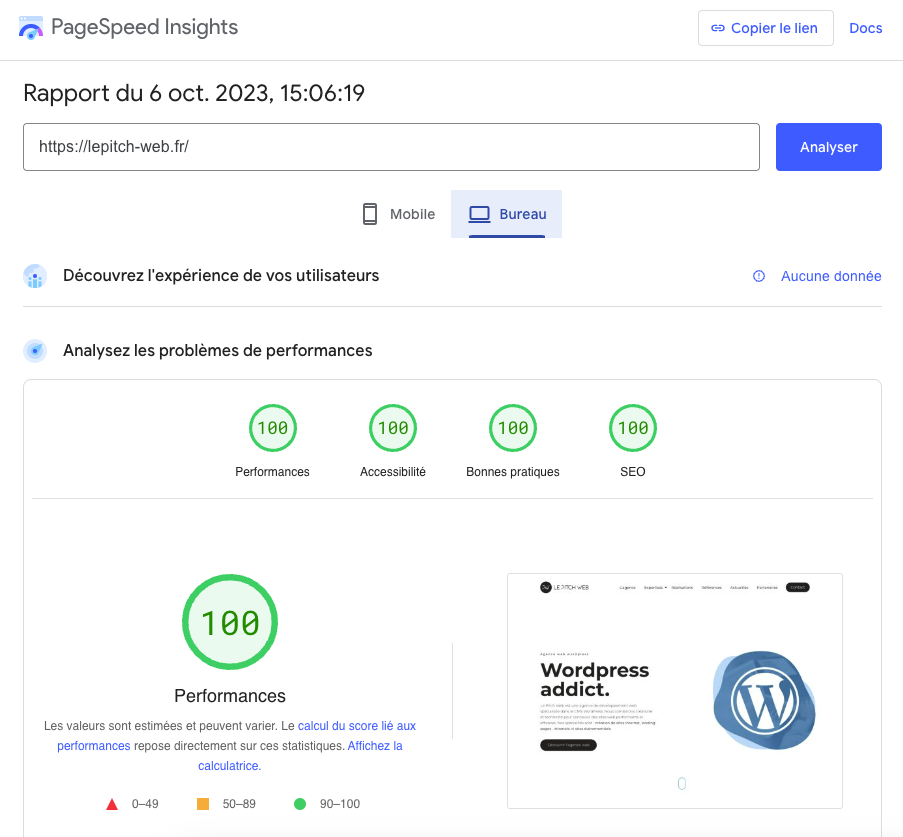Click the PageSpeed Insights title text
This screenshot has height=837, width=903.
145,27
